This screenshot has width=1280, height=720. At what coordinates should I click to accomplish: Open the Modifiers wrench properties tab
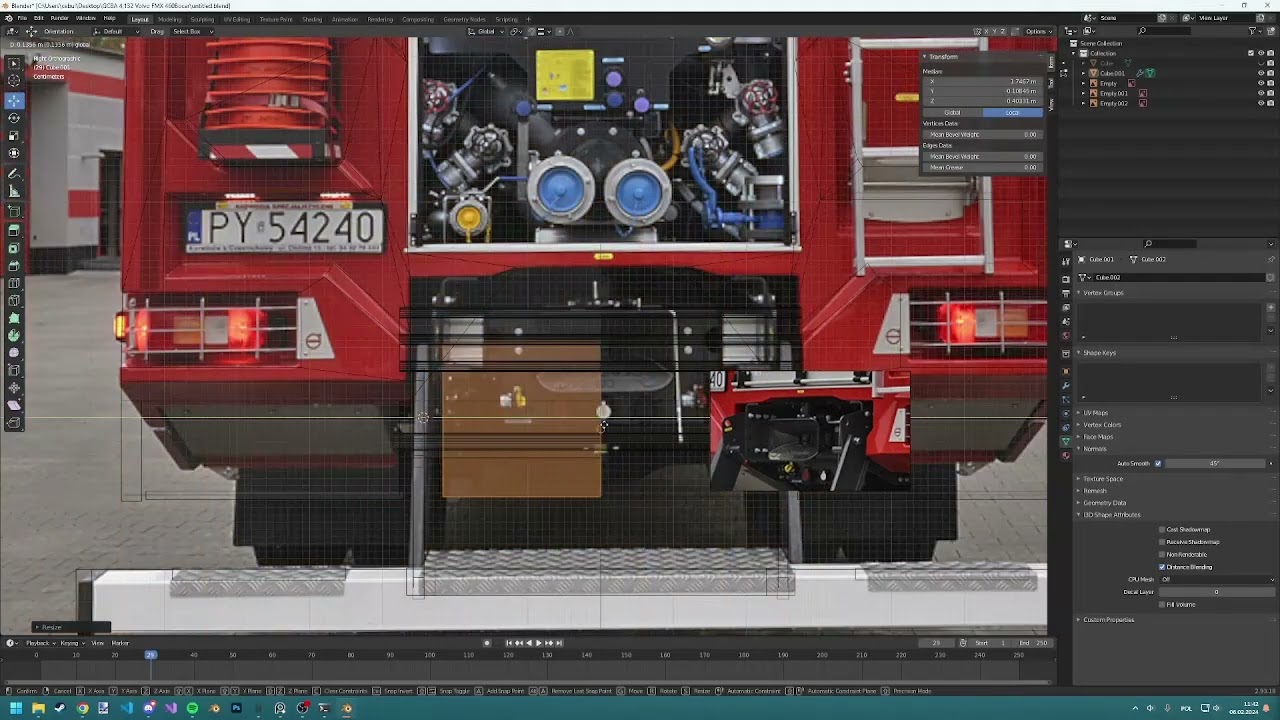1066,385
